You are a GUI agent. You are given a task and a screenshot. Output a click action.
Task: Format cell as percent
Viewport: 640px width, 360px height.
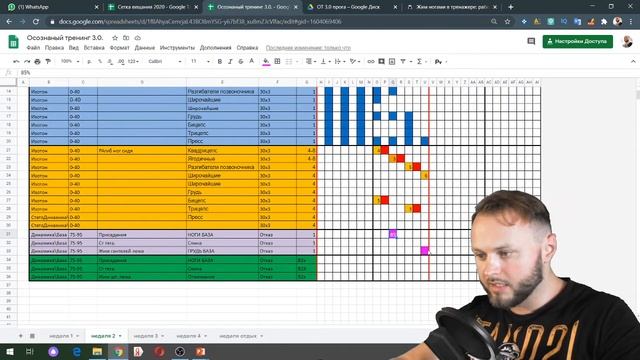click(x=100, y=62)
